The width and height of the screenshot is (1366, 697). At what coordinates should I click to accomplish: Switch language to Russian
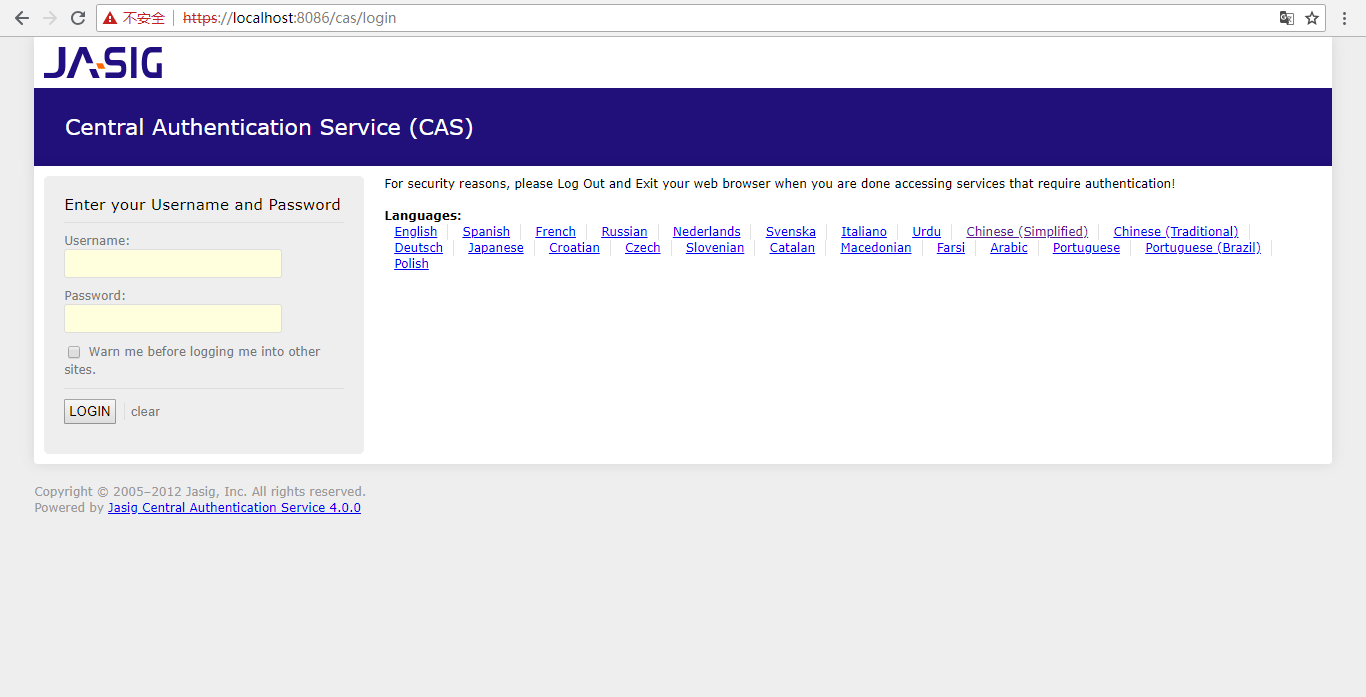[624, 232]
